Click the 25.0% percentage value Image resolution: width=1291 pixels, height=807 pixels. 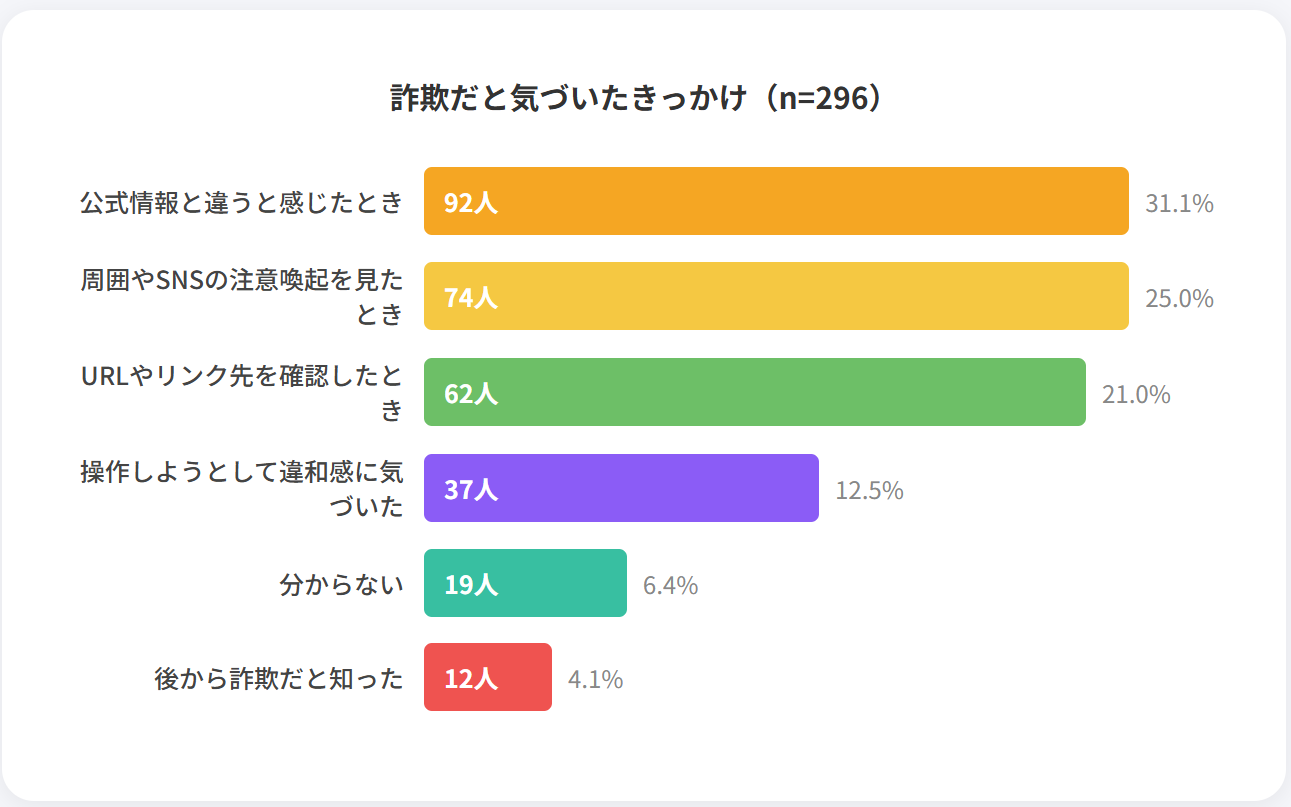tap(1179, 298)
